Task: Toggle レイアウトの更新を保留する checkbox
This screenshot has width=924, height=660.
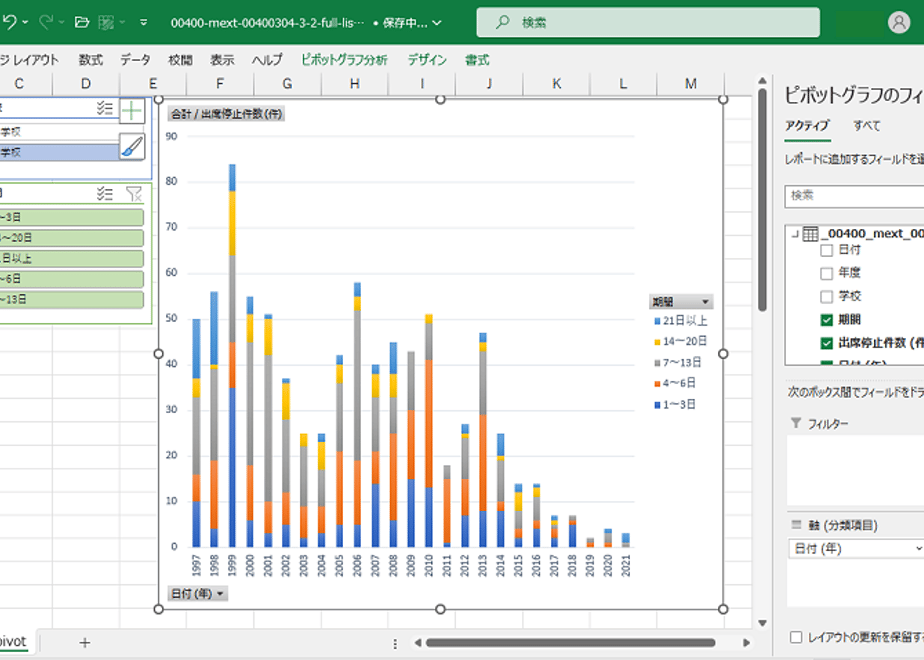Action: tap(796, 637)
